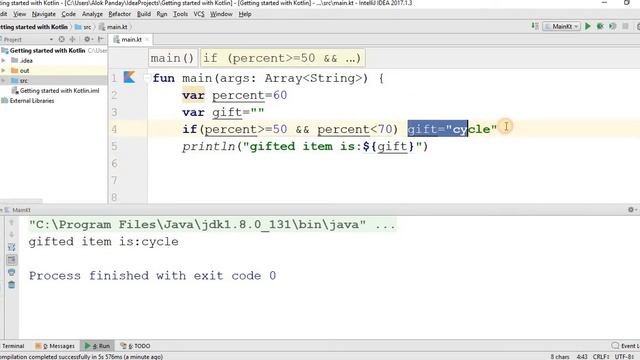Open the Navigate menu
640x360 pixels.
click(x=44, y=14)
